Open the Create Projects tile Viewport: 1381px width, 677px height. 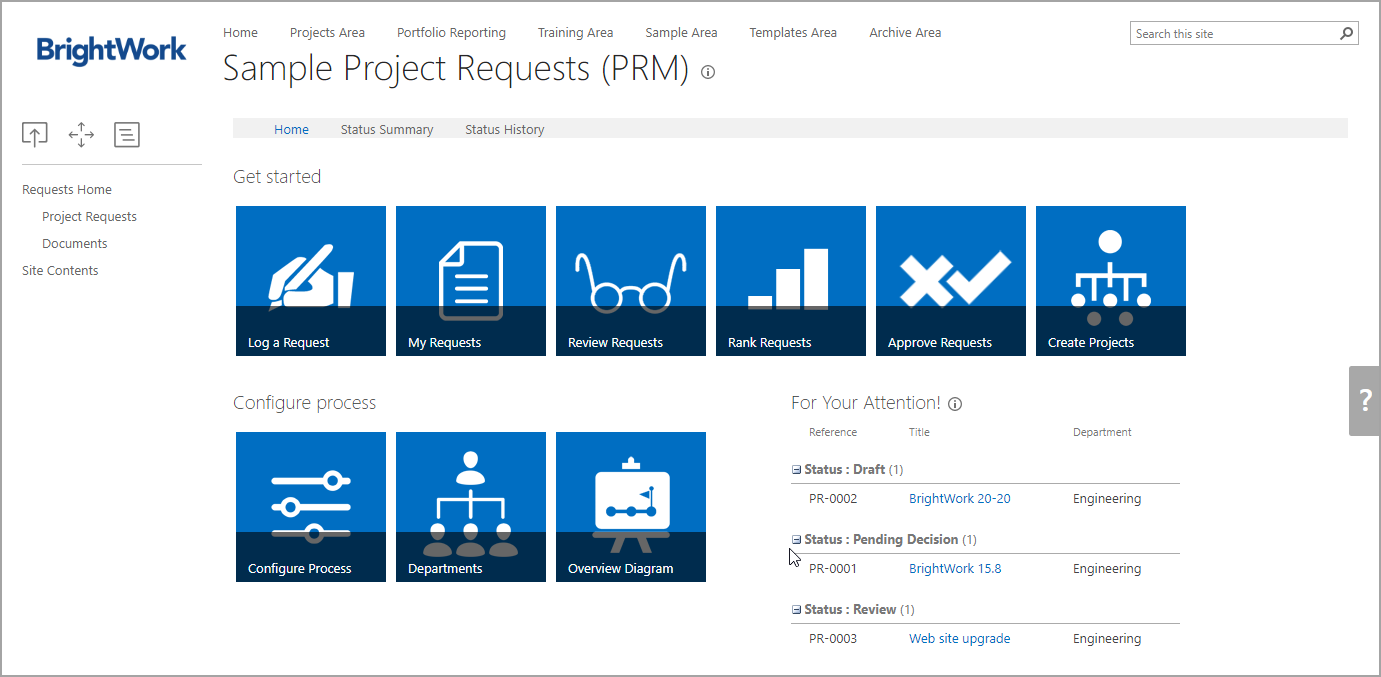point(1110,281)
